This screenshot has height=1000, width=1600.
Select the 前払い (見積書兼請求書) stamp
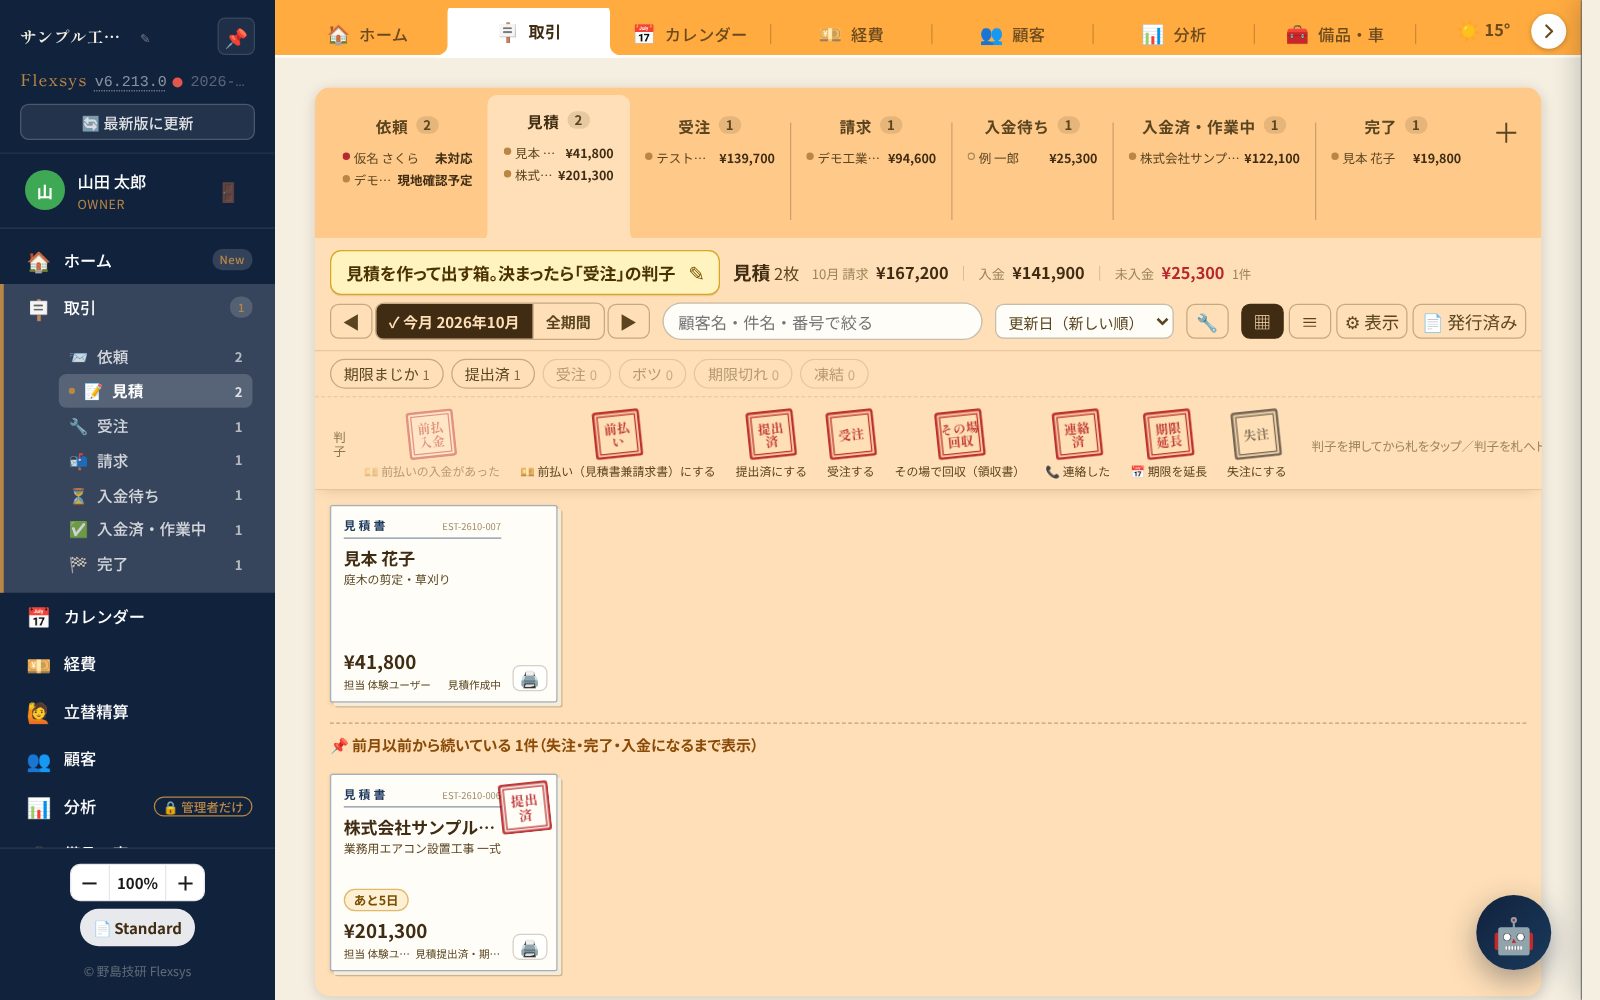click(617, 443)
